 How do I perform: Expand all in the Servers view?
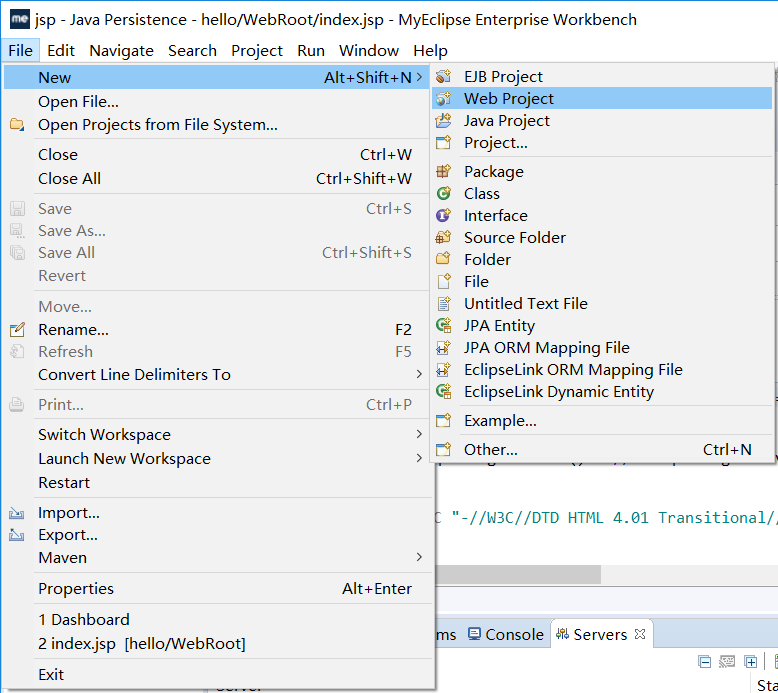point(750,662)
